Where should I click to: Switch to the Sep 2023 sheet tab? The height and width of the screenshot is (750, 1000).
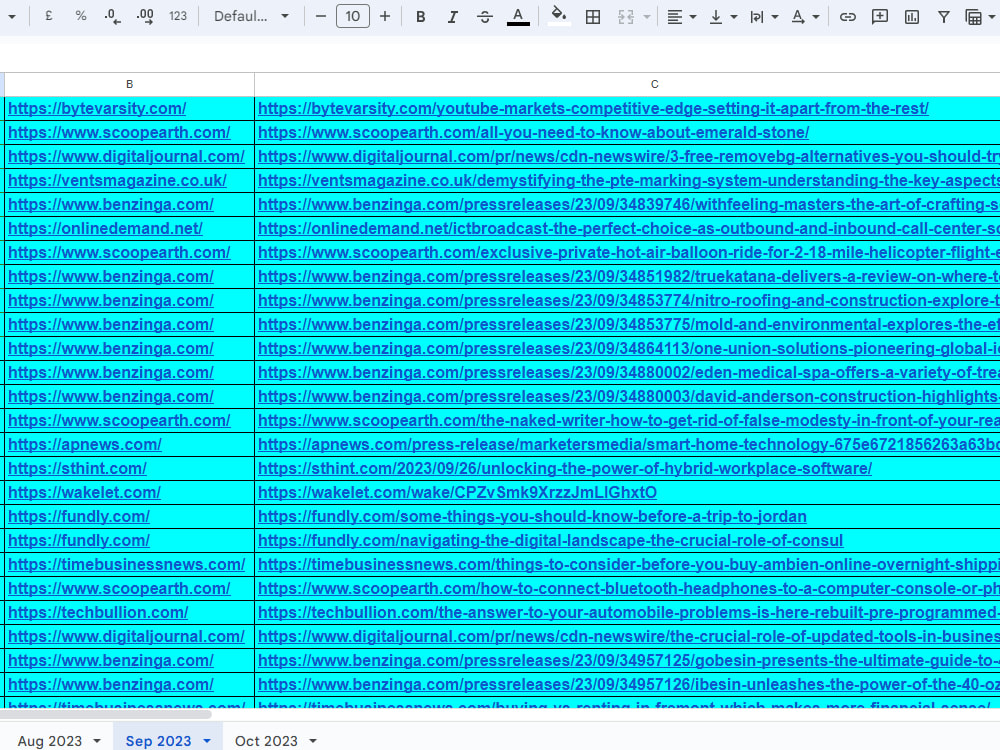158,740
